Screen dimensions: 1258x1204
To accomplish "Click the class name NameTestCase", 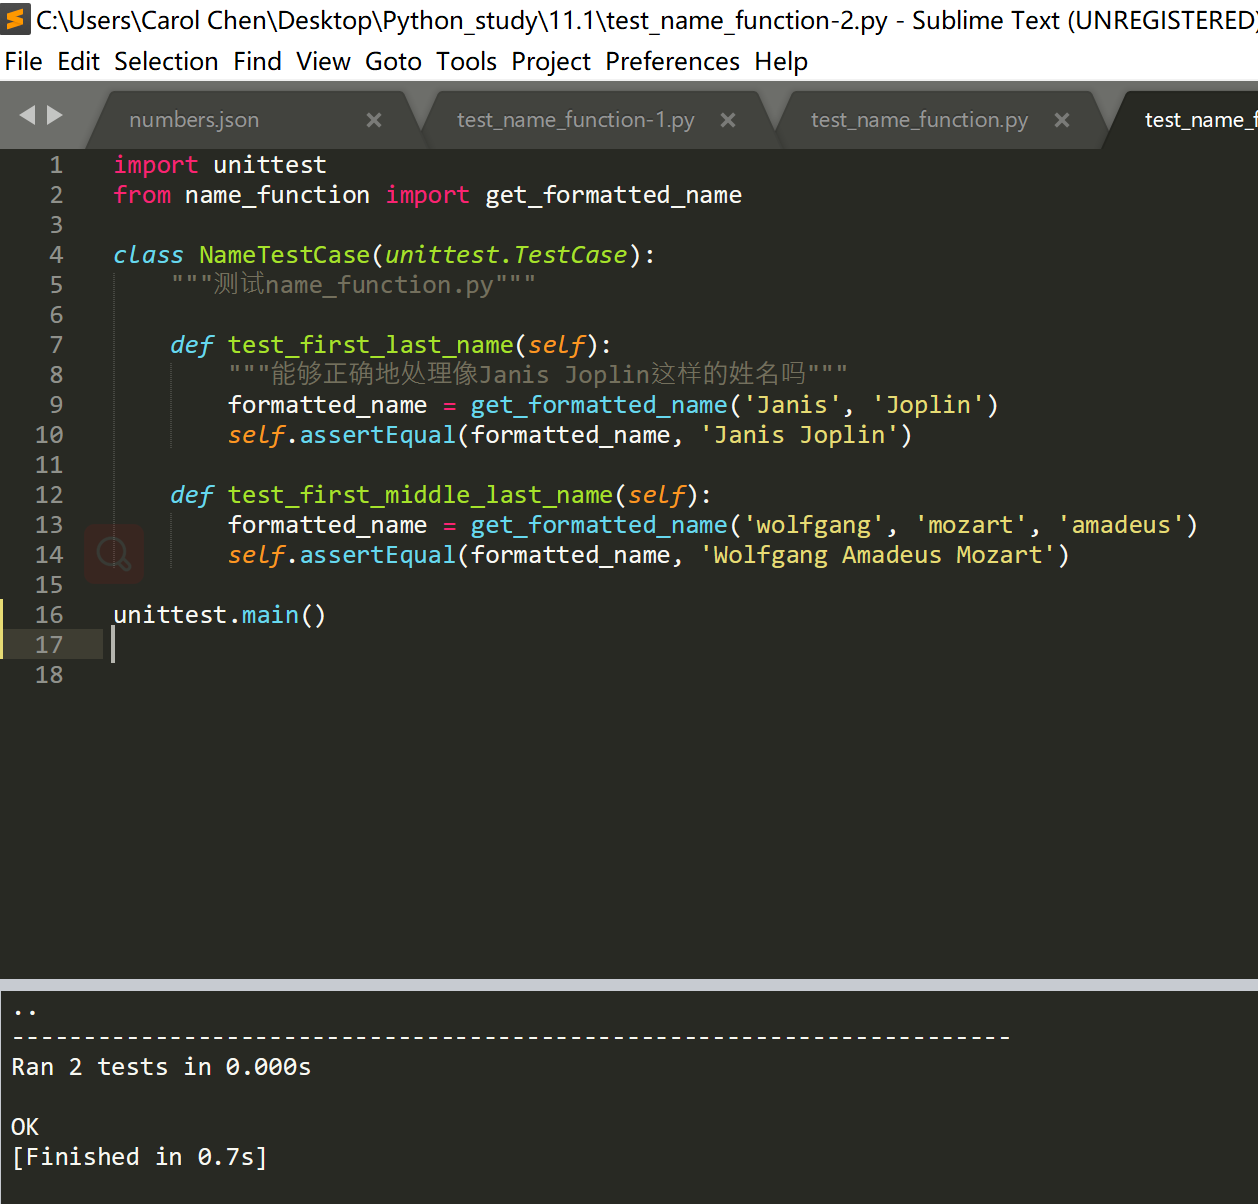I will pos(285,255).
